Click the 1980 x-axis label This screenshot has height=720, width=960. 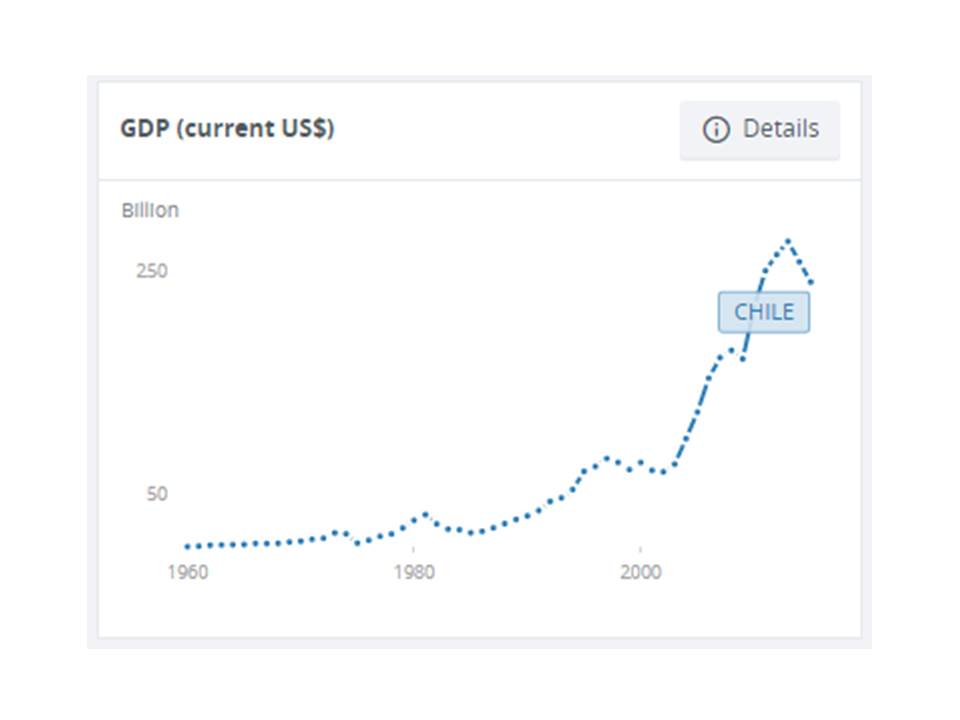[x=414, y=573]
